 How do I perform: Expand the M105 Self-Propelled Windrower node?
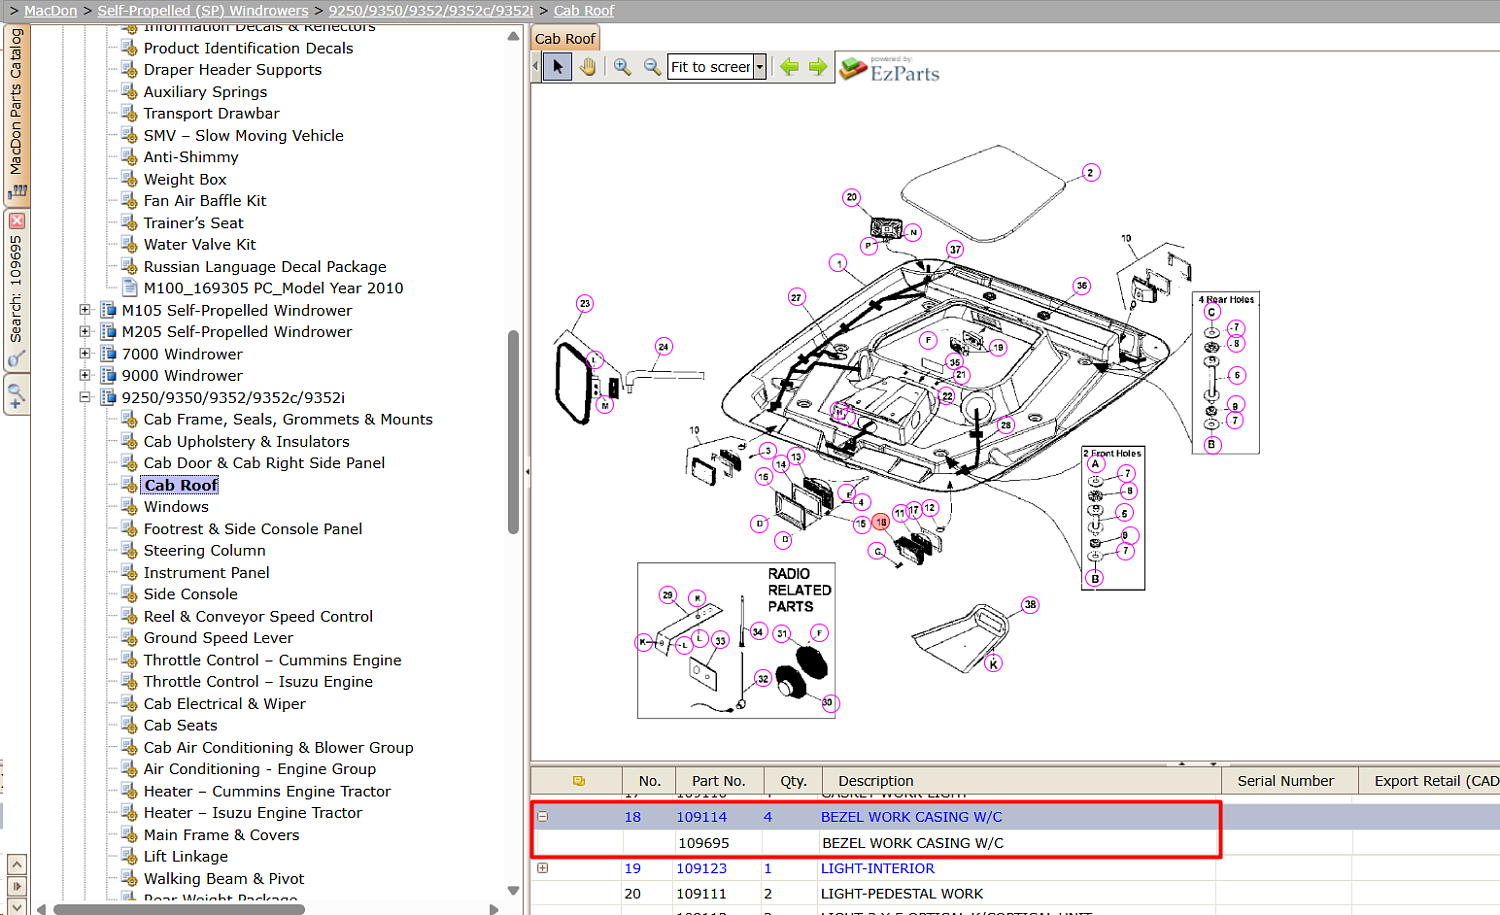click(85, 310)
